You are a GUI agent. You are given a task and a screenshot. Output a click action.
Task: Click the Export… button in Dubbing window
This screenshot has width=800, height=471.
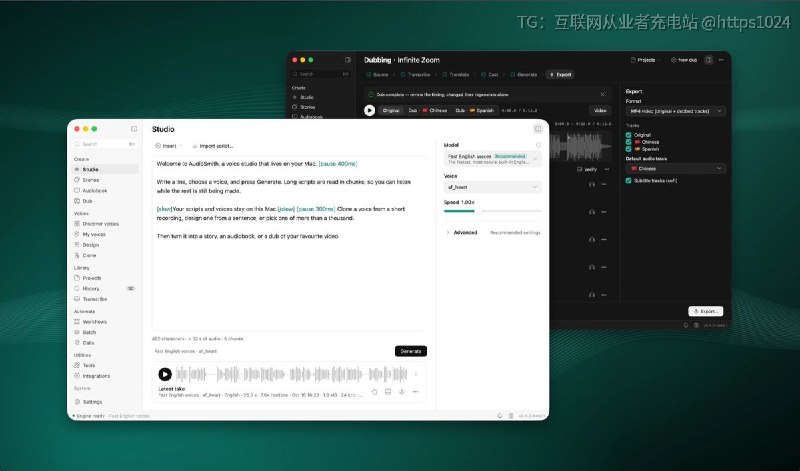click(x=706, y=311)
